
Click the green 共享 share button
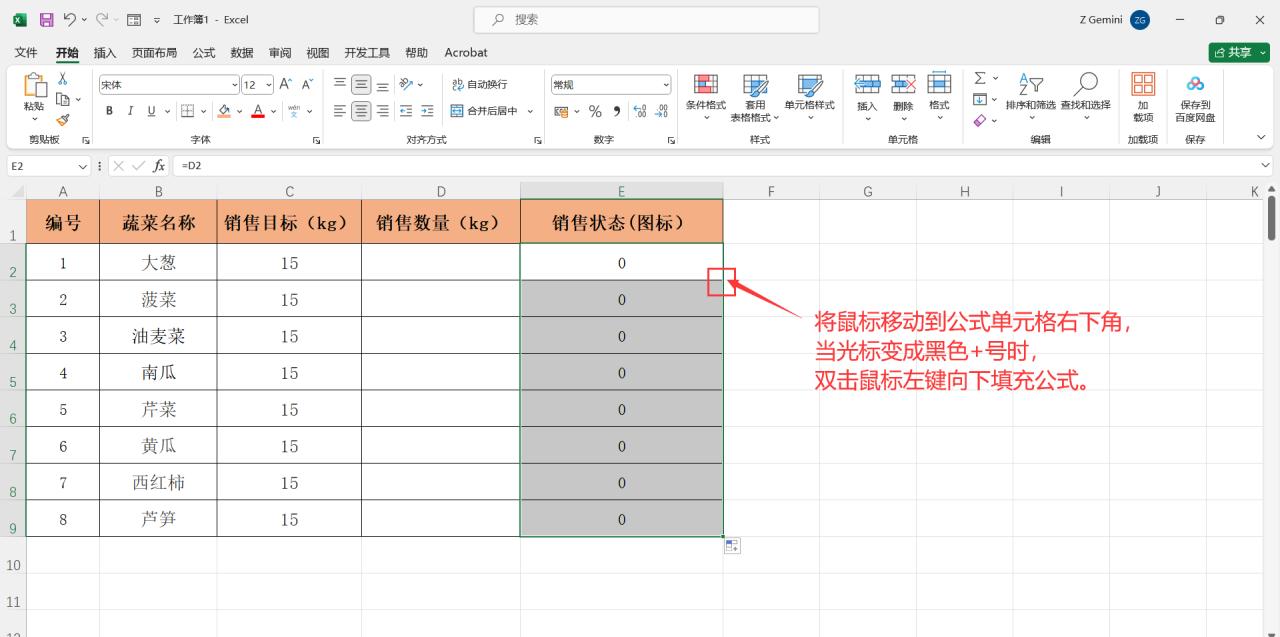click(1238, 52)
